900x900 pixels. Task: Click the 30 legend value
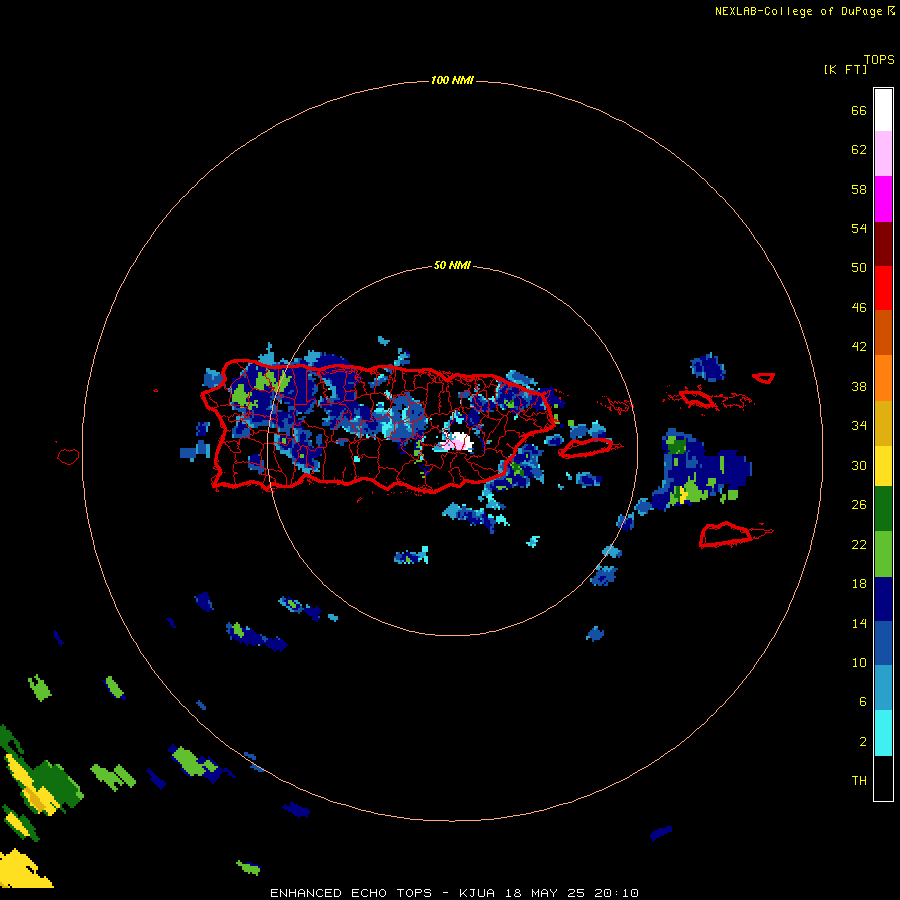(x=859, y=465)
